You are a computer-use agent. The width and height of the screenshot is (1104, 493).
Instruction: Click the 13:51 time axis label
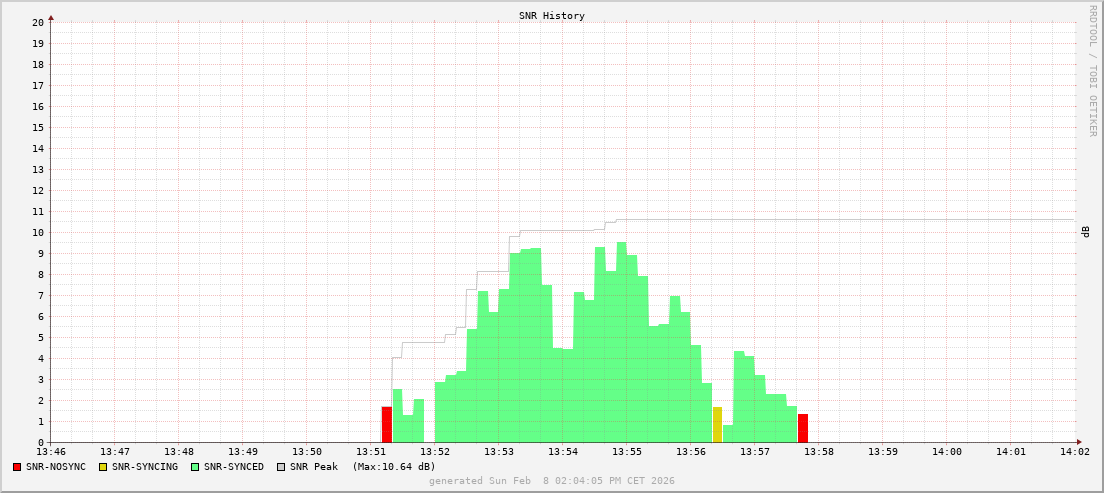pos(371,452)
